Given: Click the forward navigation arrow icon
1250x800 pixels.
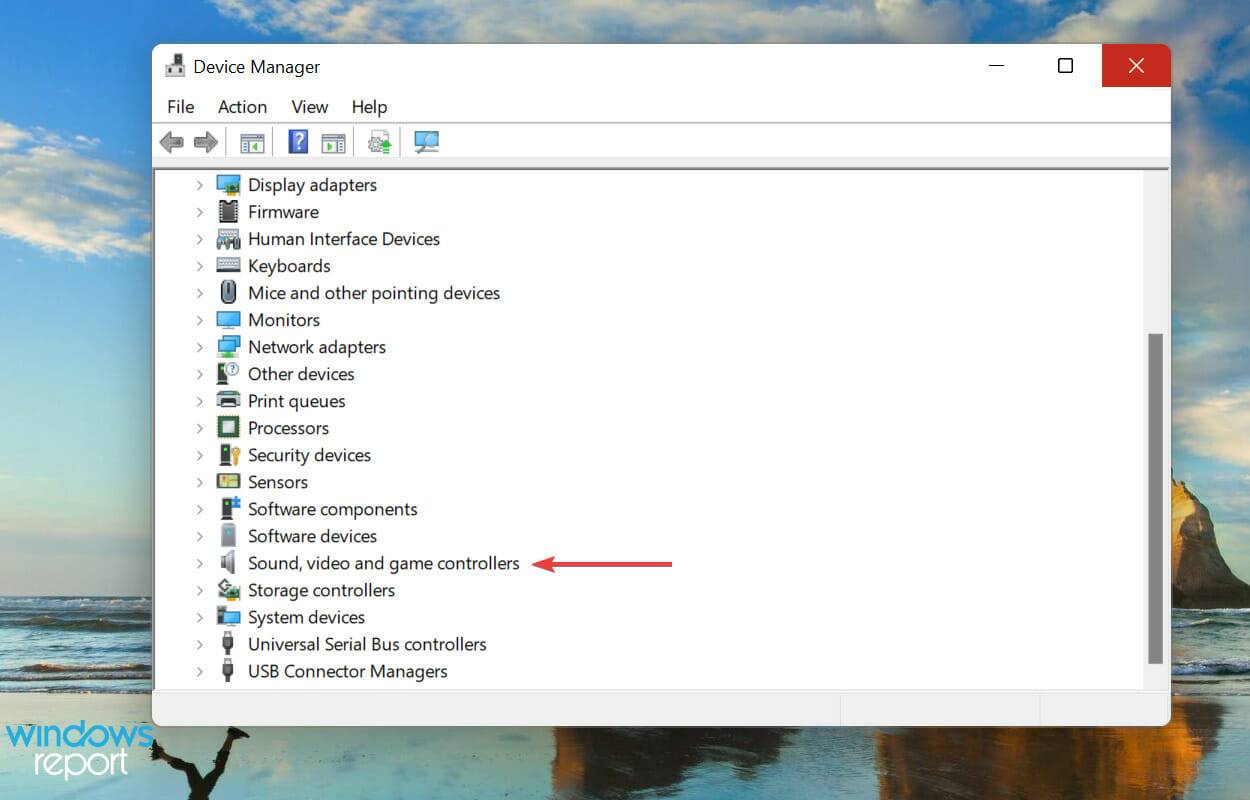Looking at the screenshot, I should [206, 141].
